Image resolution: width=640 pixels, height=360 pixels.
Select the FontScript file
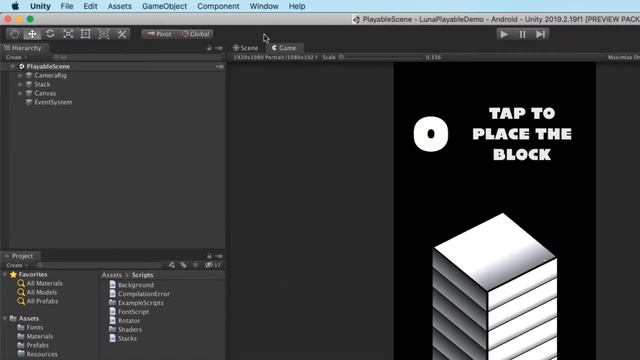click(129, 312)
